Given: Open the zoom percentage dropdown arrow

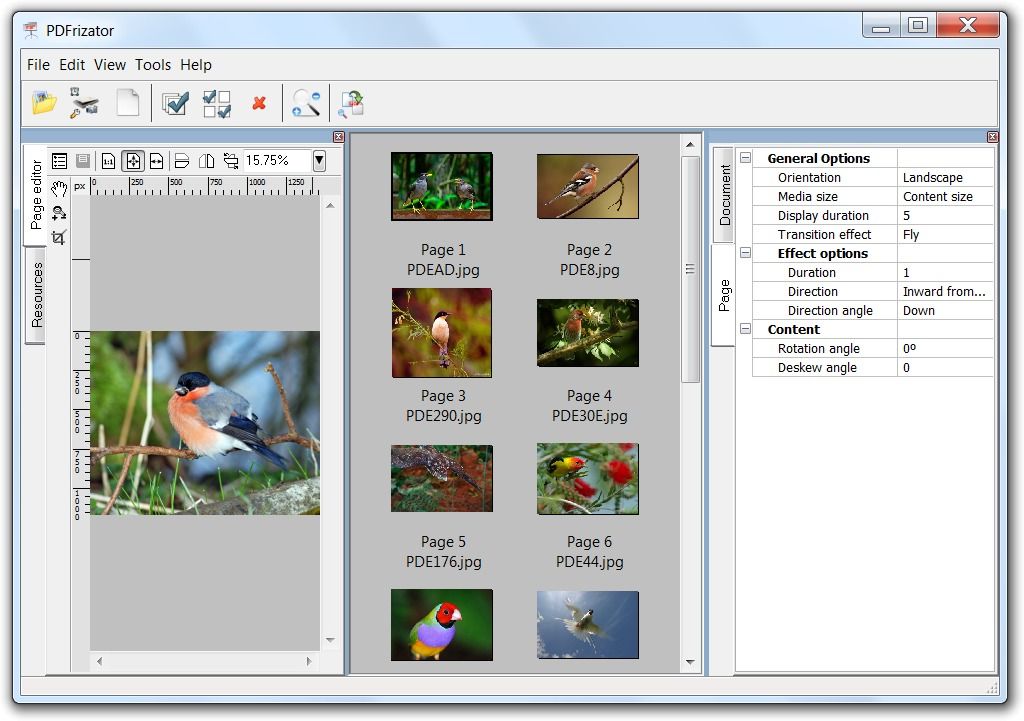Looking at the screenshot, I should click(x=319, y=160).
